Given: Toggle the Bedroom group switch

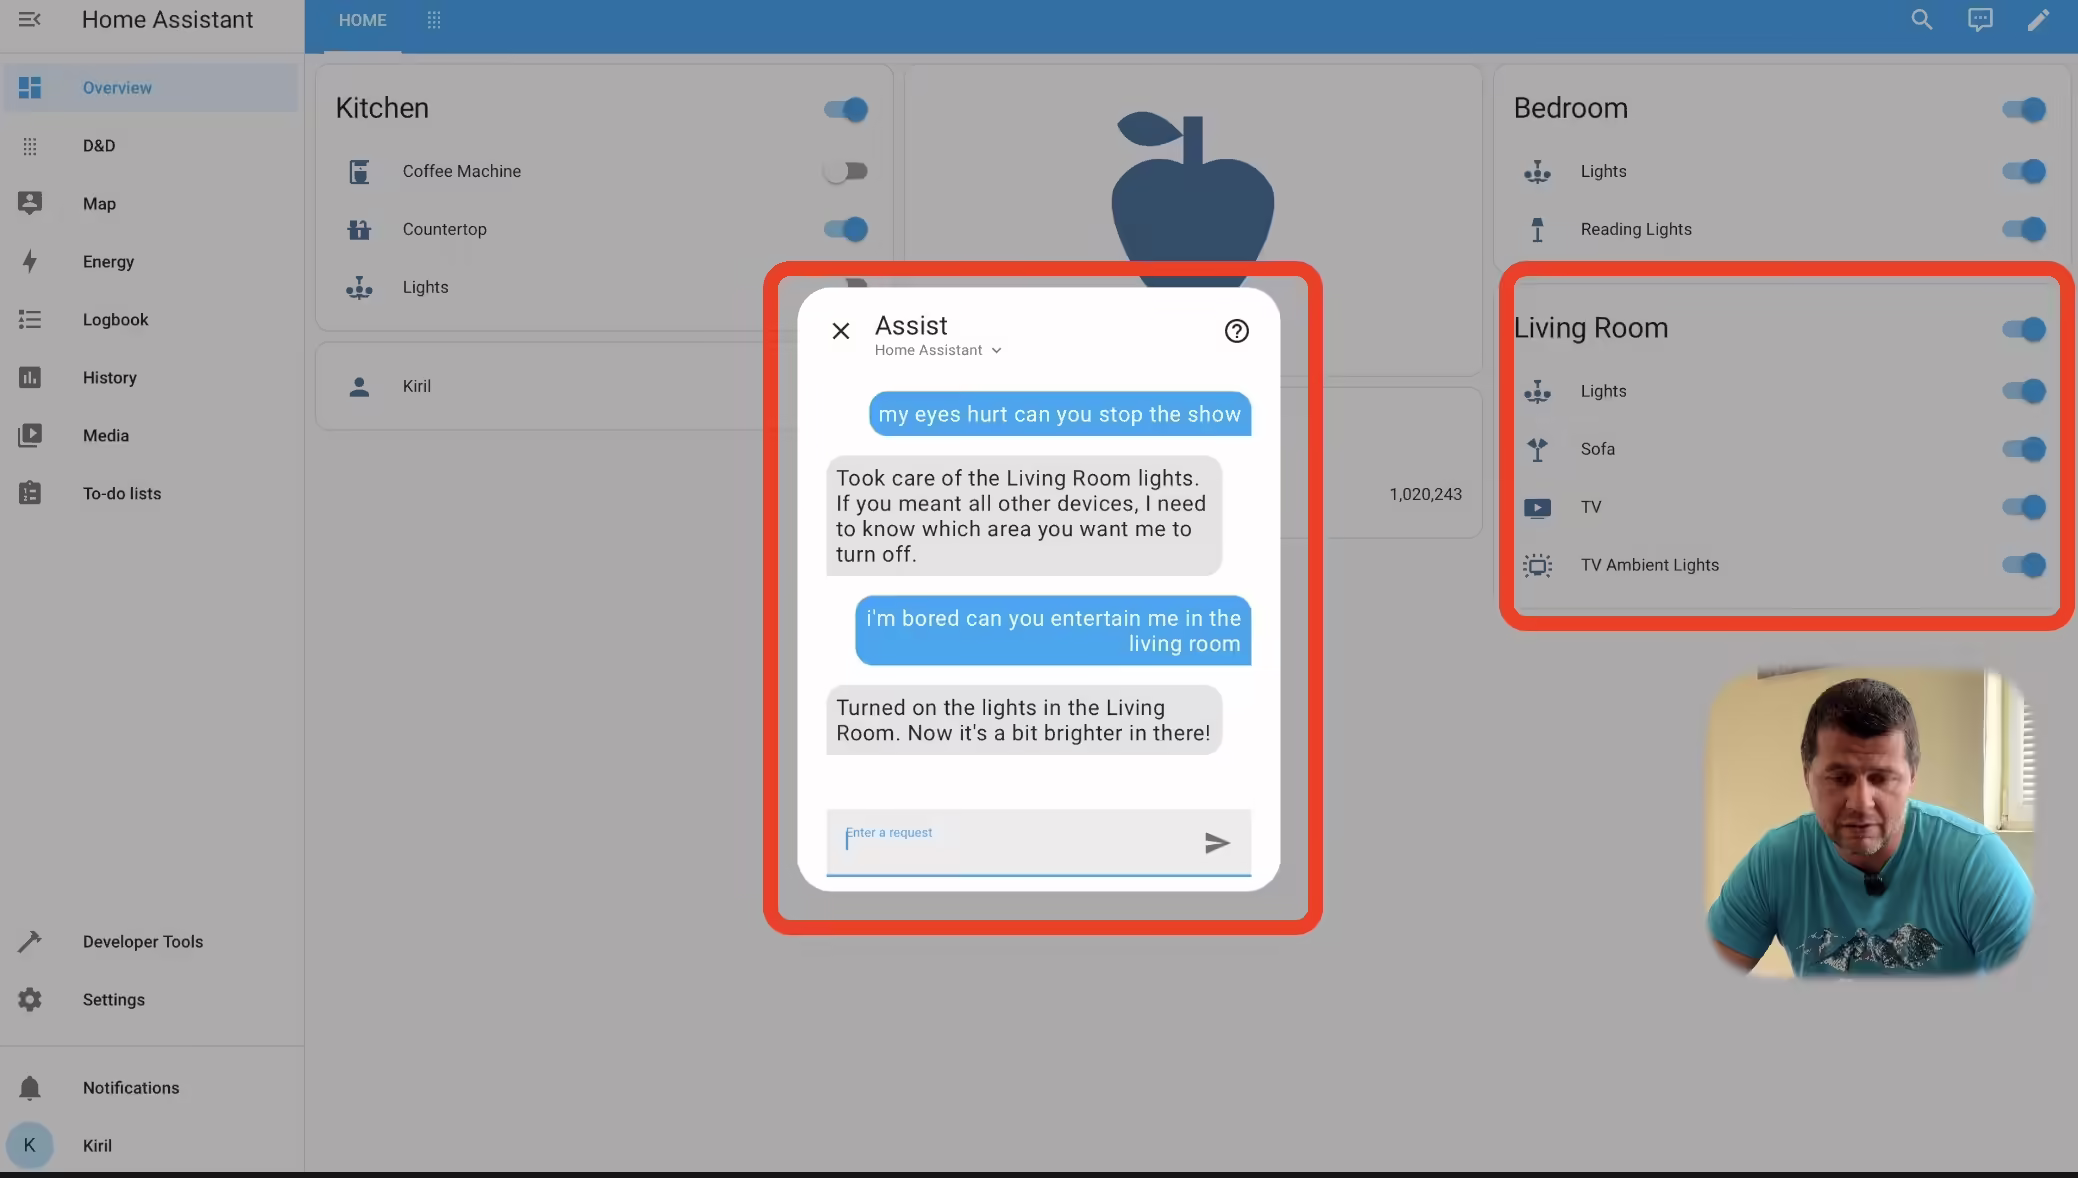Looking at the screenshot, I should [x=2024, y=109].
